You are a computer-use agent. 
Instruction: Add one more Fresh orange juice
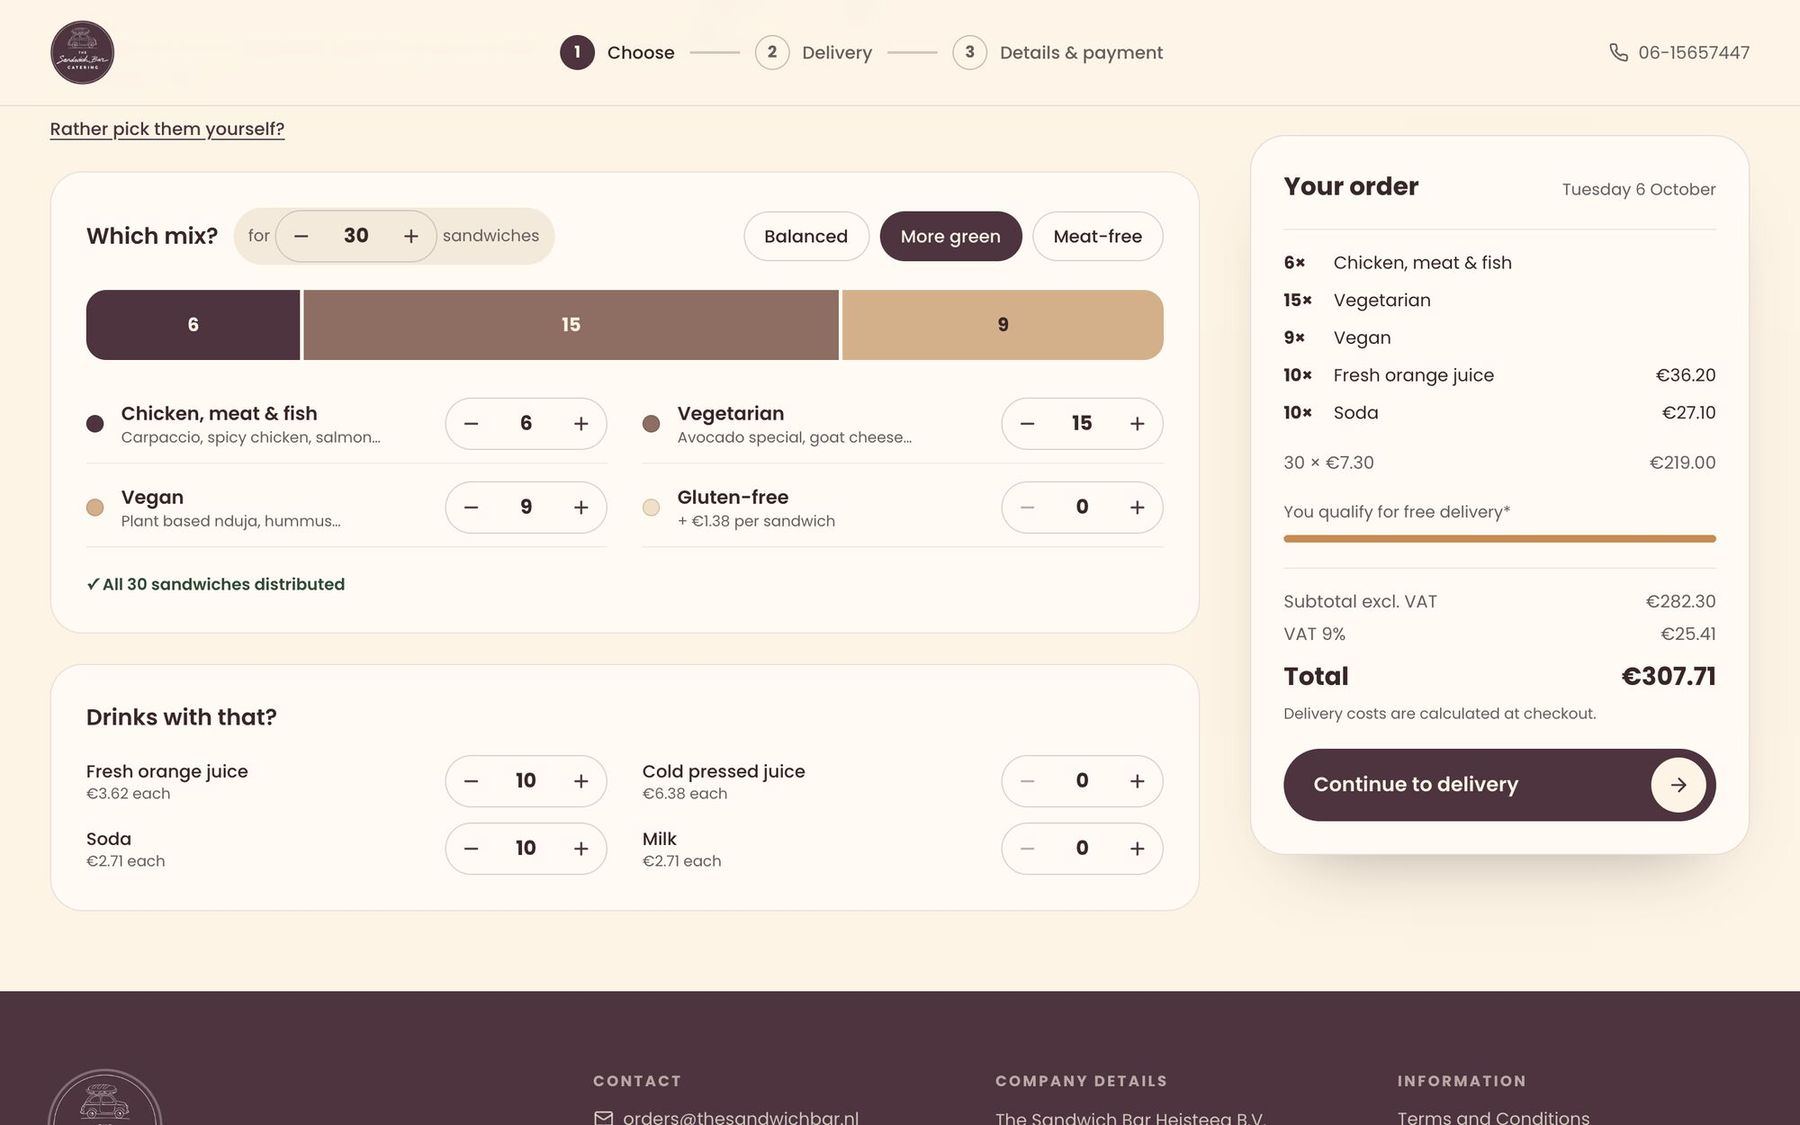click(581, 781)
